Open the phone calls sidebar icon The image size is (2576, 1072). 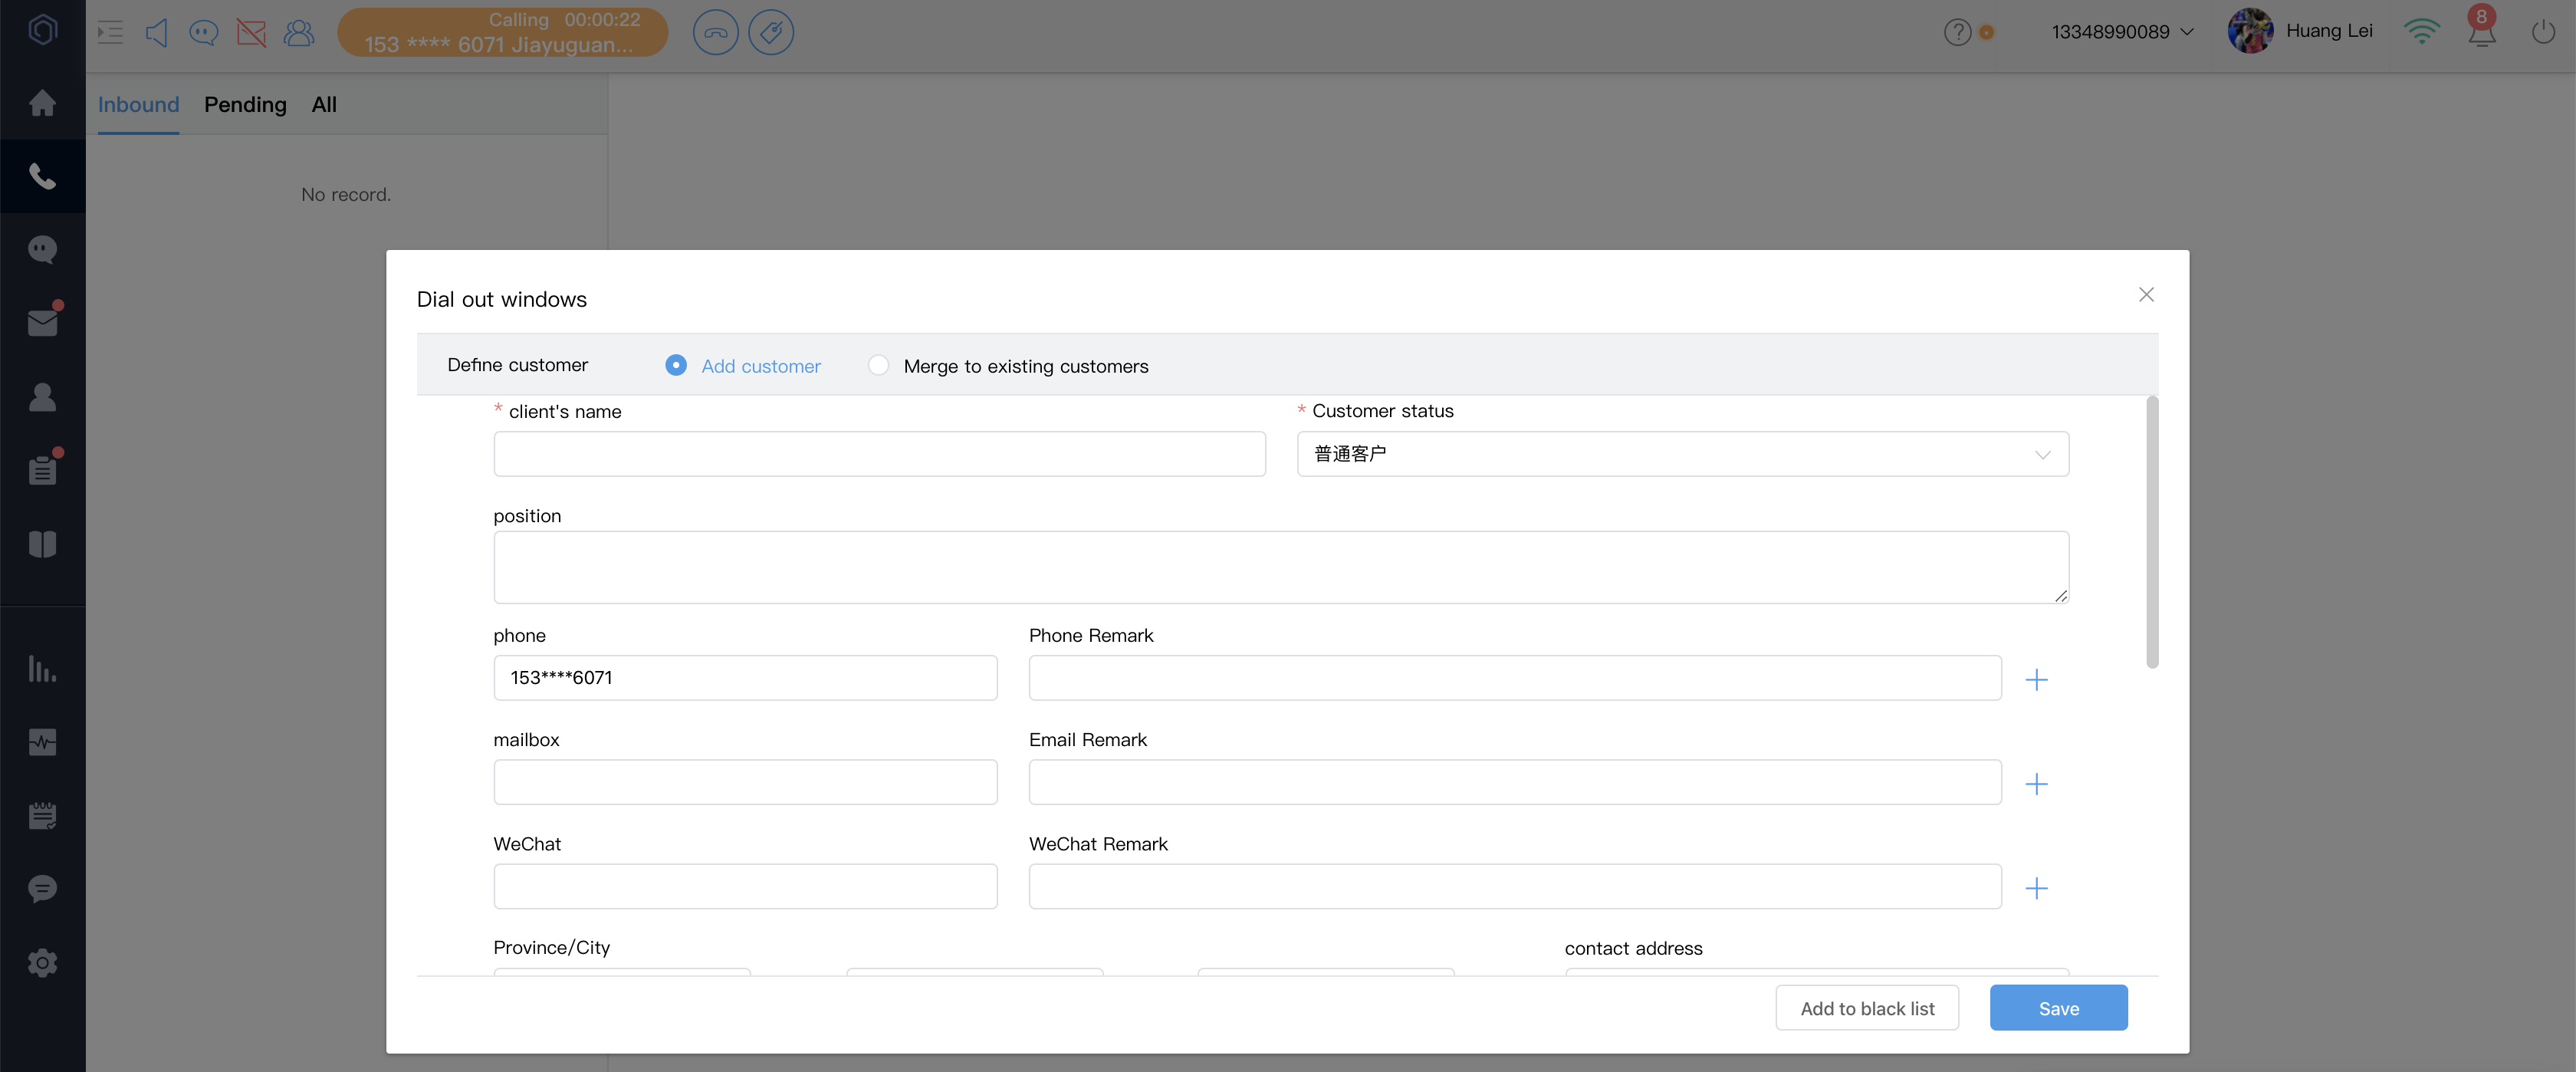(x=42, y=176)
